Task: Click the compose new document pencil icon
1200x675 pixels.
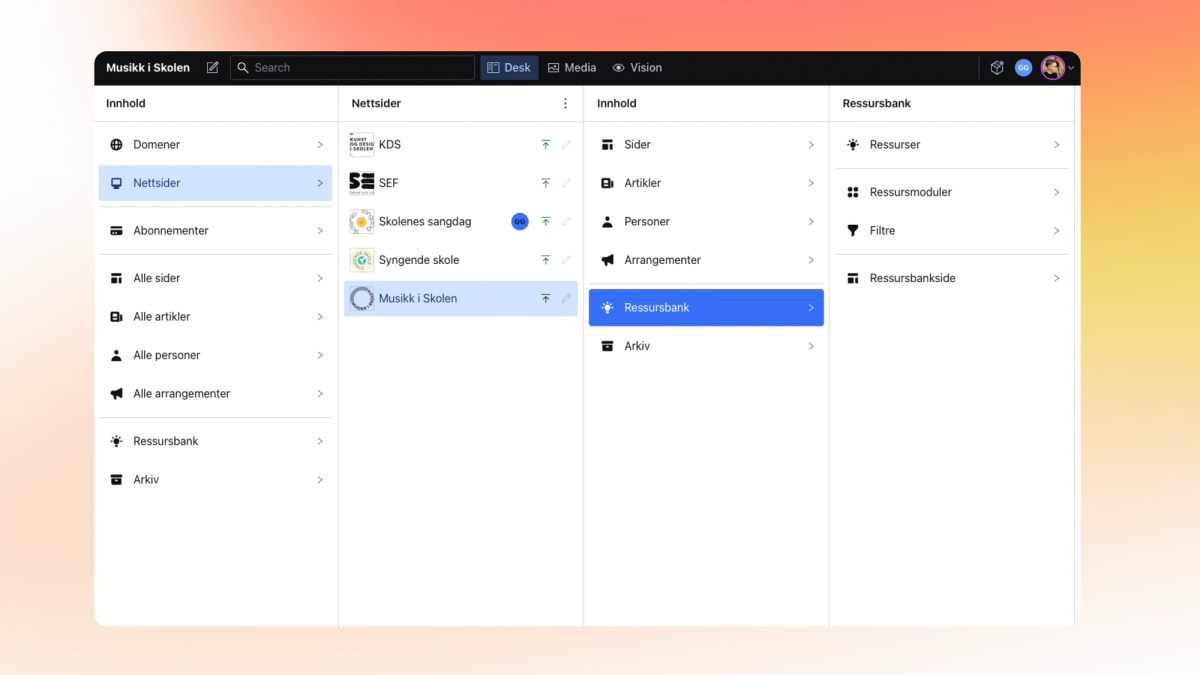Action: [212, 68]
